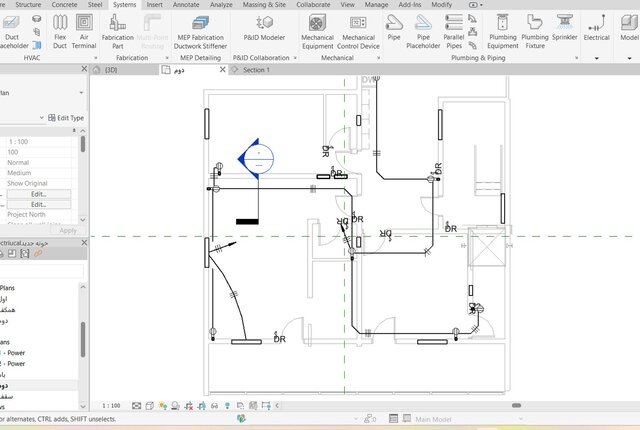Viewport: 640px width, 430px height.
Task: Open the Massing & Site tab
Action: (264, 5)
